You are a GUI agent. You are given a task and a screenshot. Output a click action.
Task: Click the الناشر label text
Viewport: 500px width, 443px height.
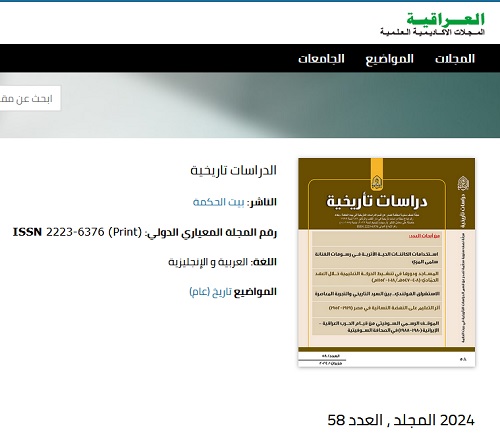click(262, 202)
